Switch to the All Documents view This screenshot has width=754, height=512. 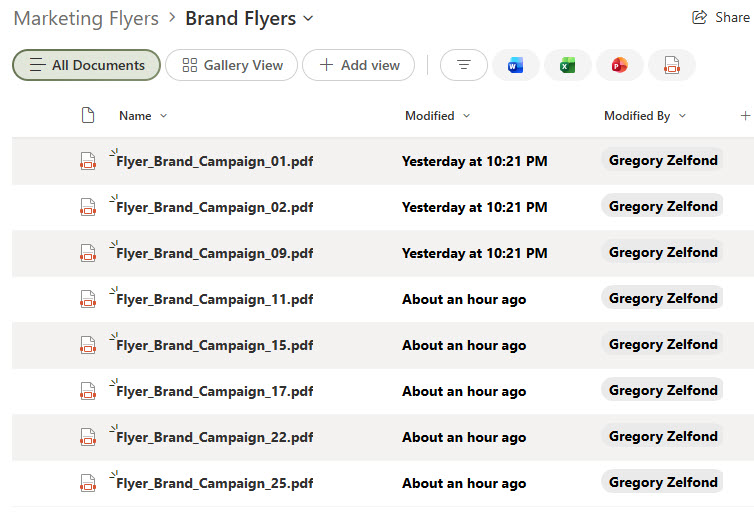pyautogui.click(x=86, y=65)
